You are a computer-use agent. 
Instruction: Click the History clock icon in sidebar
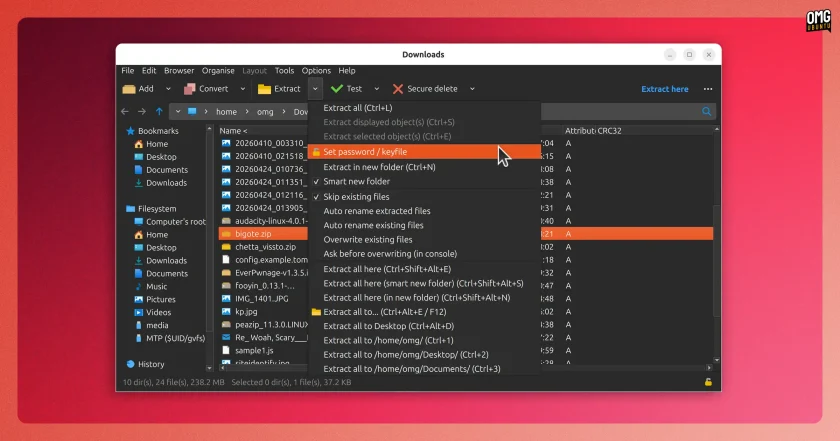(130, 364)
